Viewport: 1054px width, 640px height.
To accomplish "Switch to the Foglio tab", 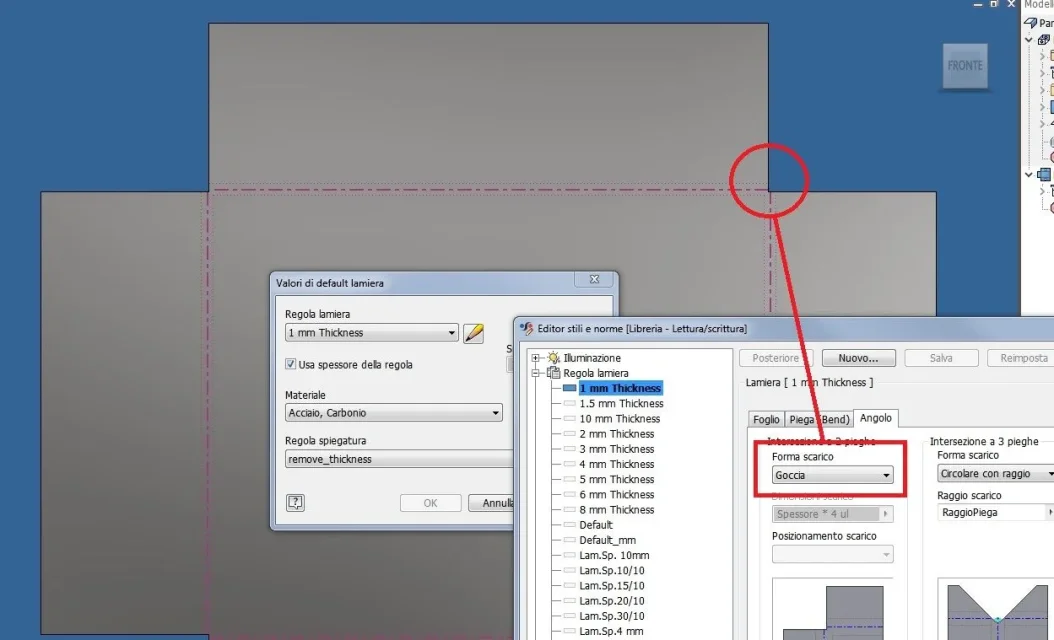I will point(766,419).
